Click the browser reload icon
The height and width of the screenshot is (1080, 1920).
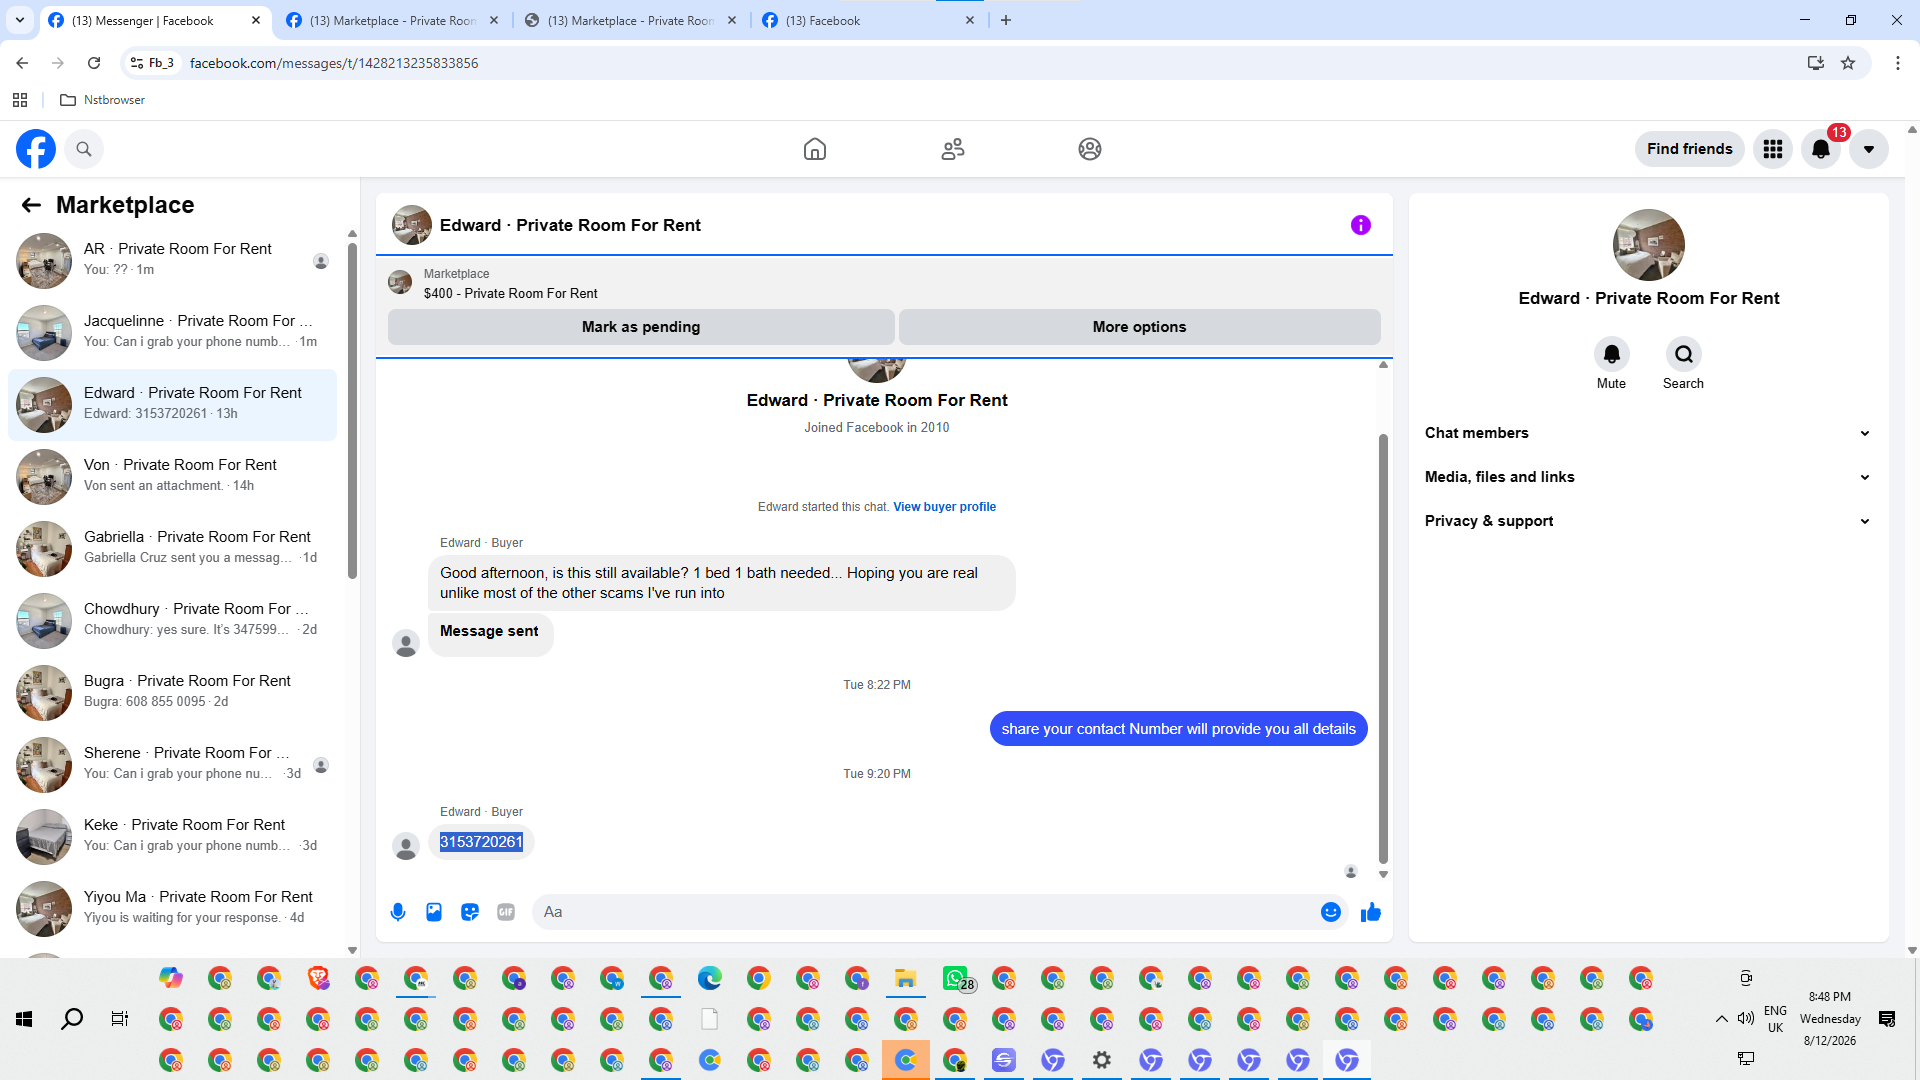(x=94, y=63)
